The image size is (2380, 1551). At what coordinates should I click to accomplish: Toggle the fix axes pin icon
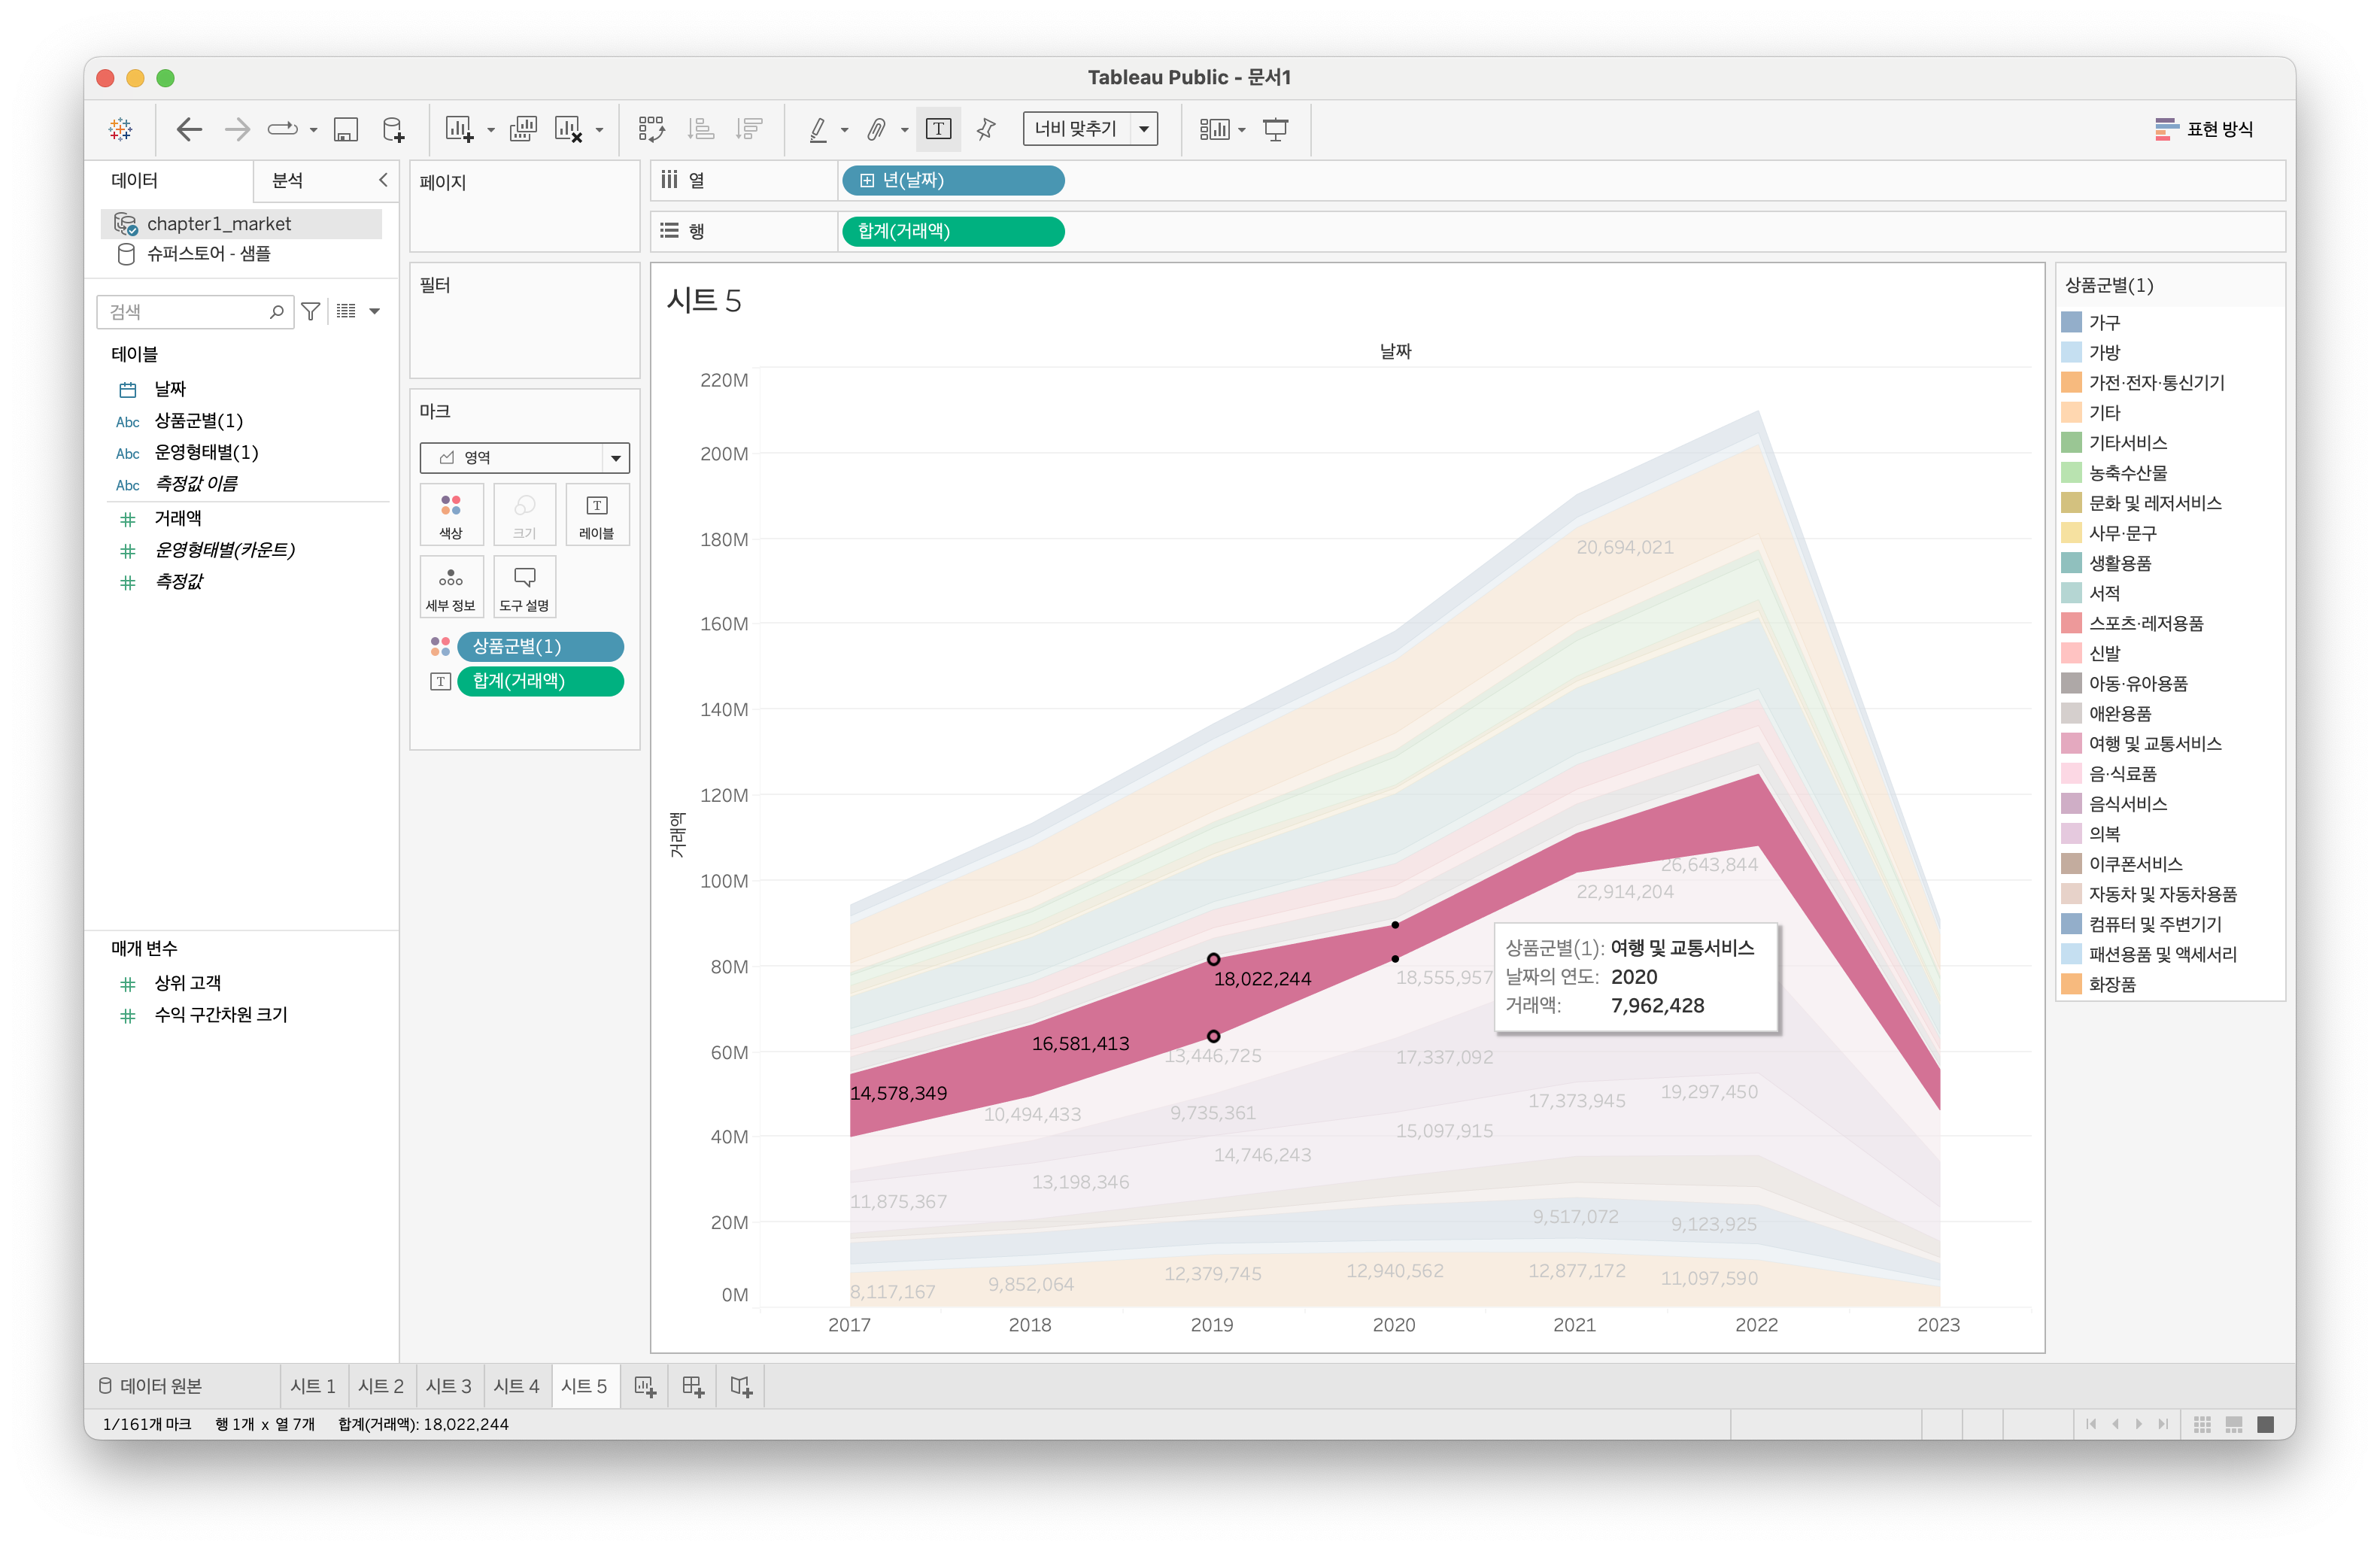pyautogui.click(x=986, y=129)
